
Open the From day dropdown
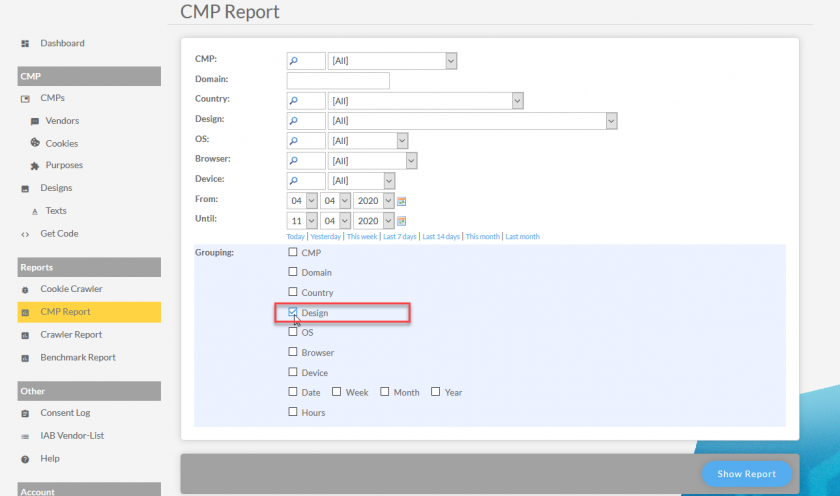click(x=302, y=201)
